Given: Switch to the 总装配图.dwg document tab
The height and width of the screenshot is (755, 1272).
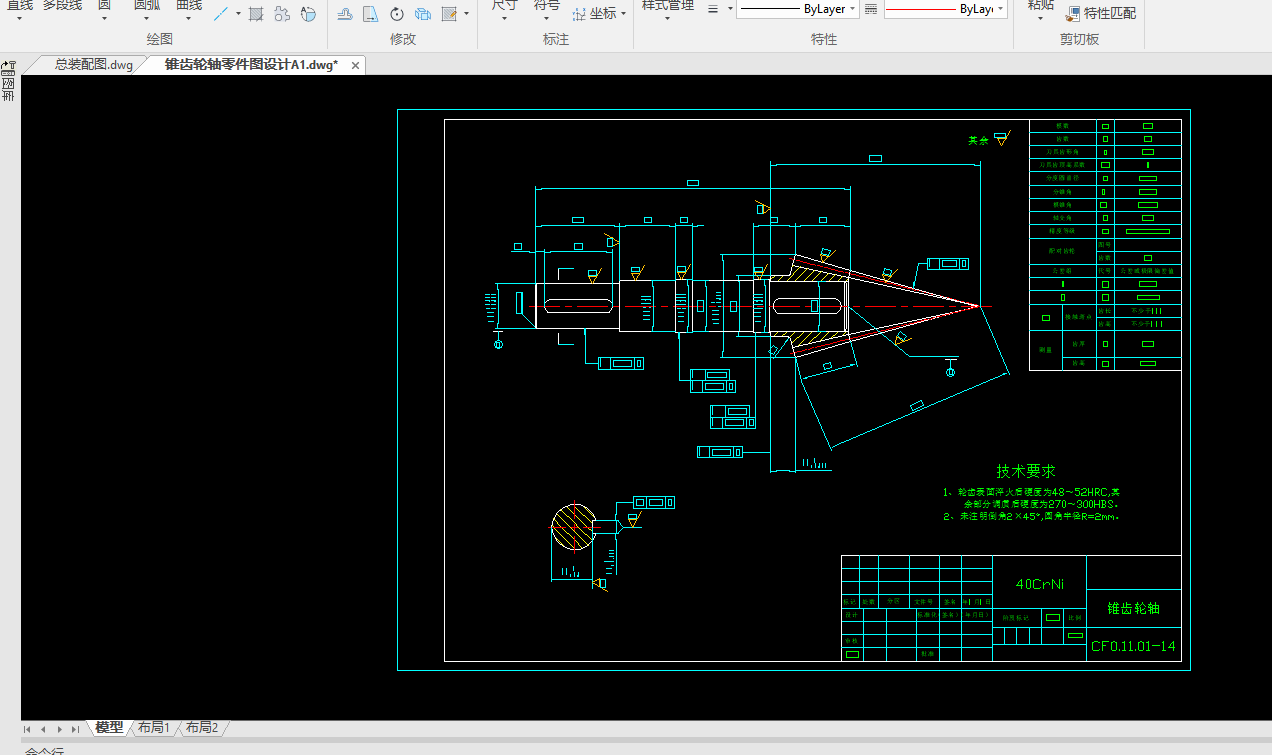Looking at the screenshot, I should (92, 65).
